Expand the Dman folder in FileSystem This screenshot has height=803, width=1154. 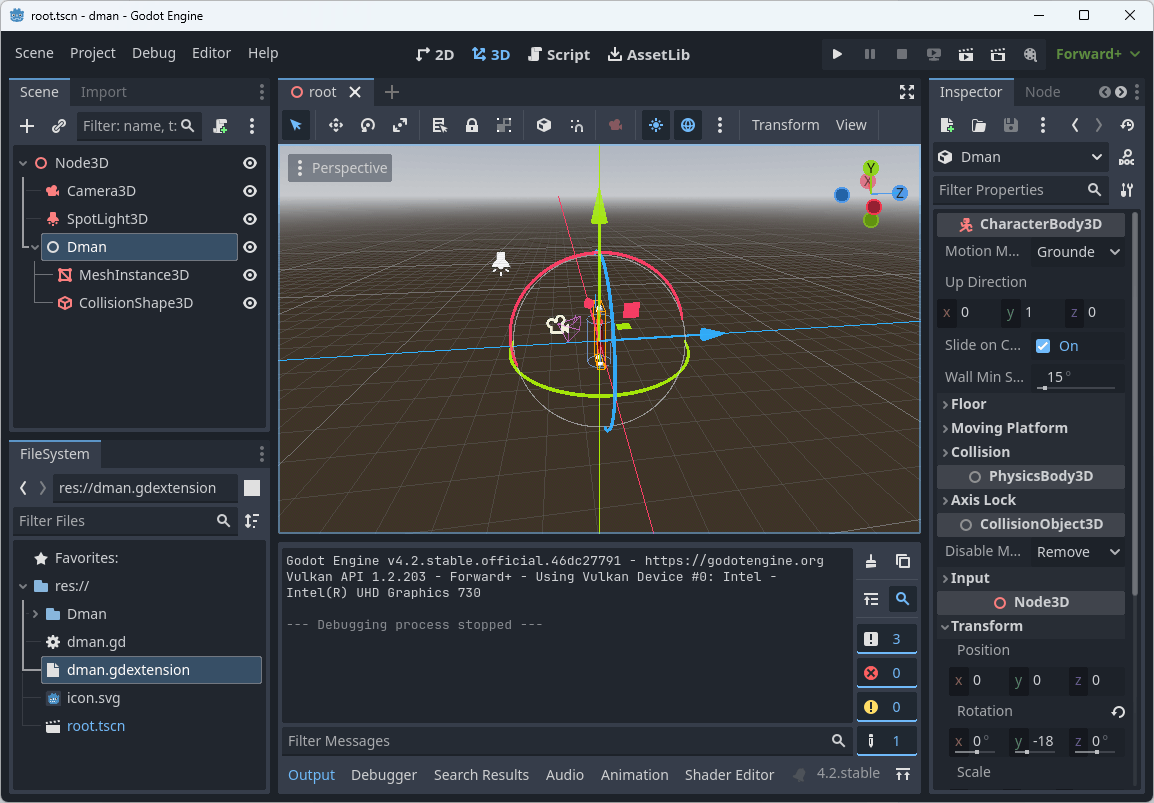click(35, 614)
